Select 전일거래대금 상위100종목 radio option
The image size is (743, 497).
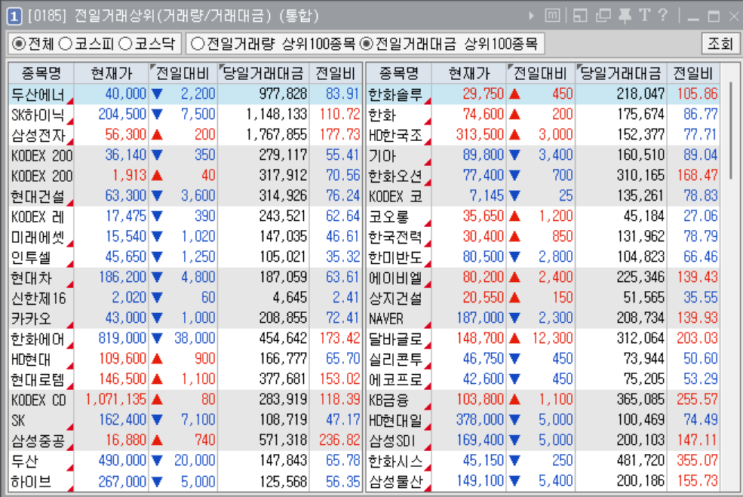tap(366, 44)
